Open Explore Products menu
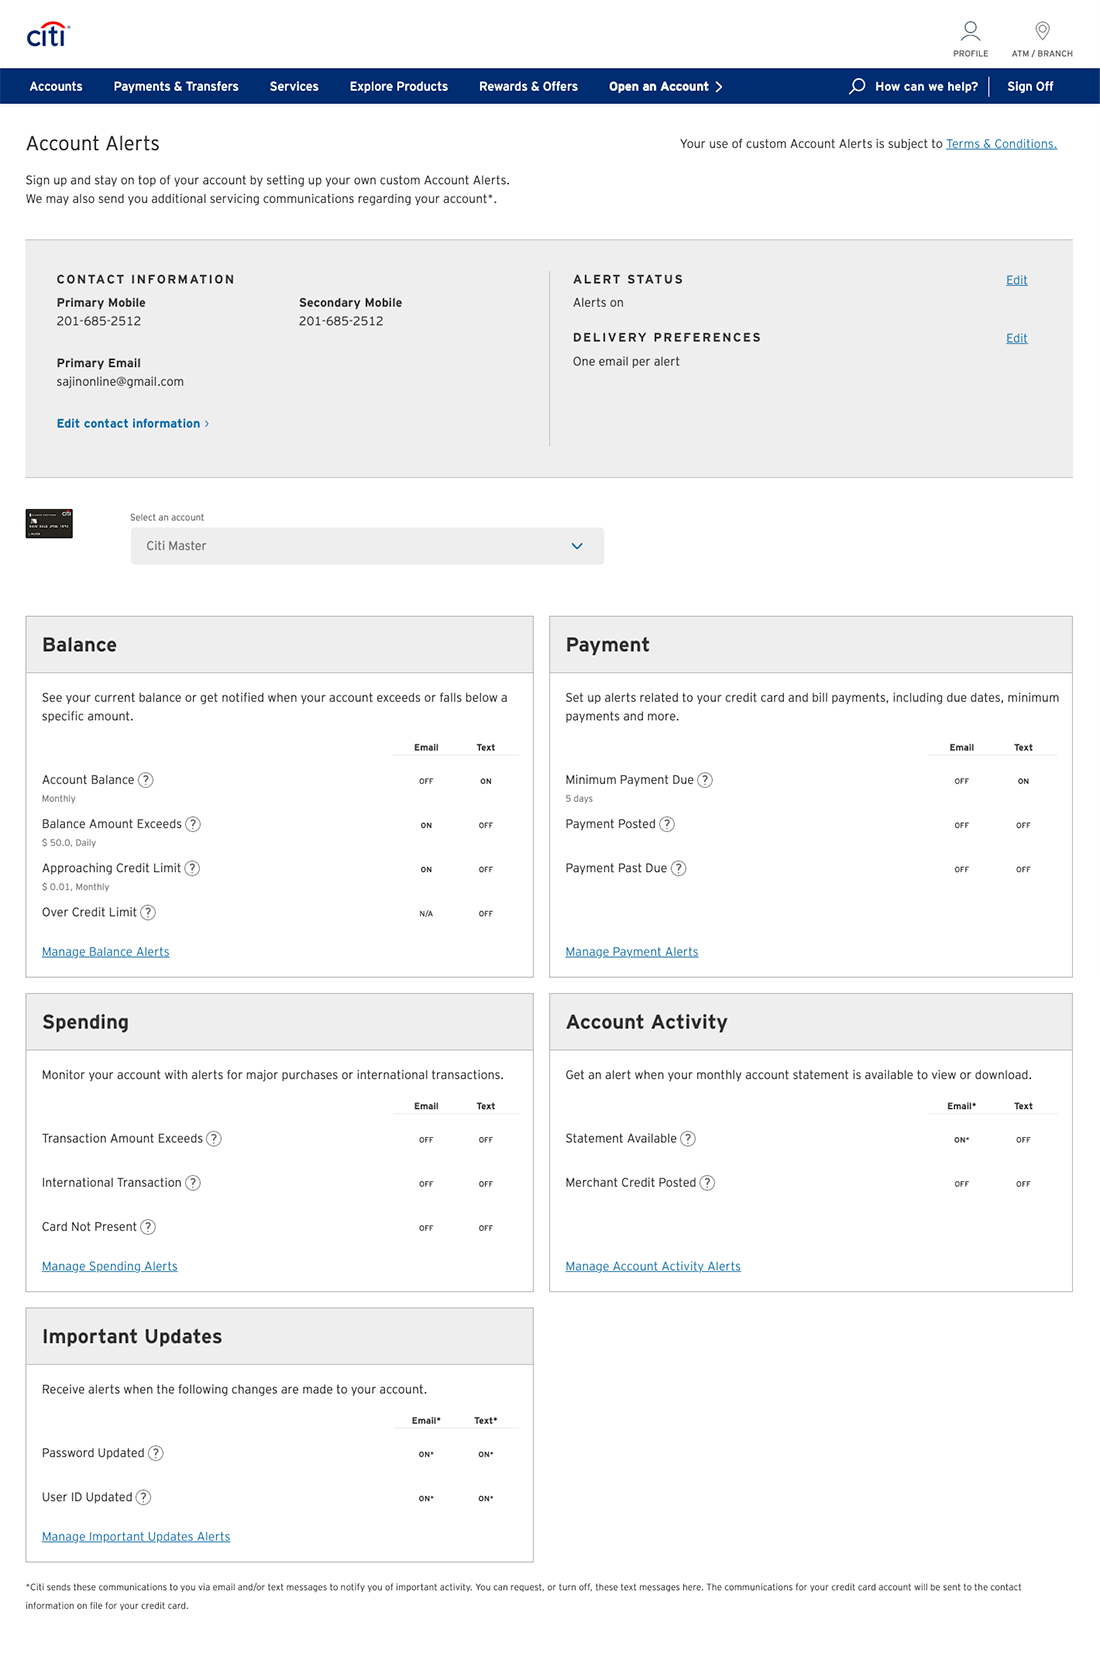Viewport: 1100px width, 1660px height. click(x=399, y=86)
